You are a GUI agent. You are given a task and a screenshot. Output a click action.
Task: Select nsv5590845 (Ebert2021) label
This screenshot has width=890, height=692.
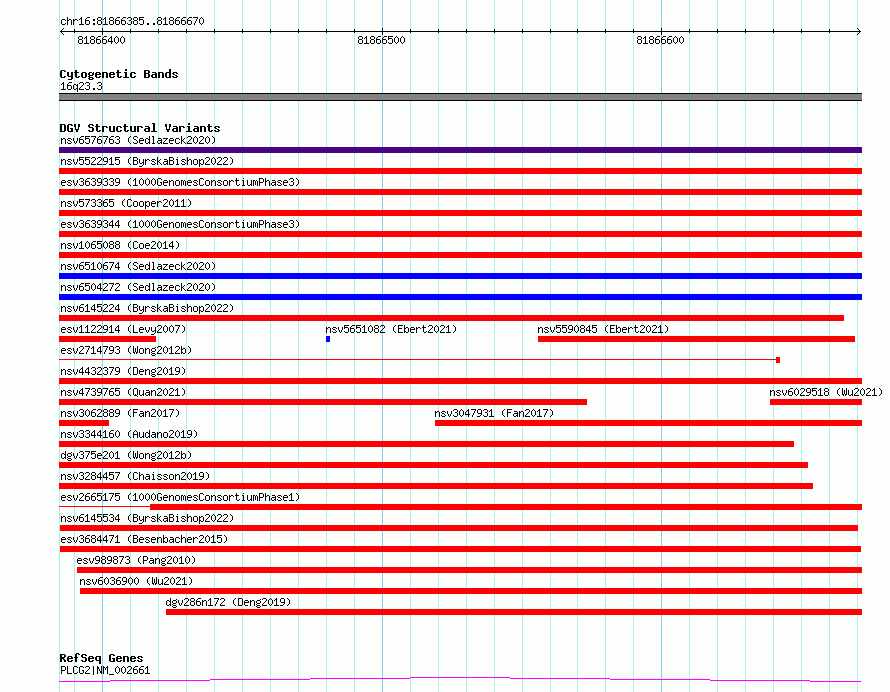pos(603,329)
